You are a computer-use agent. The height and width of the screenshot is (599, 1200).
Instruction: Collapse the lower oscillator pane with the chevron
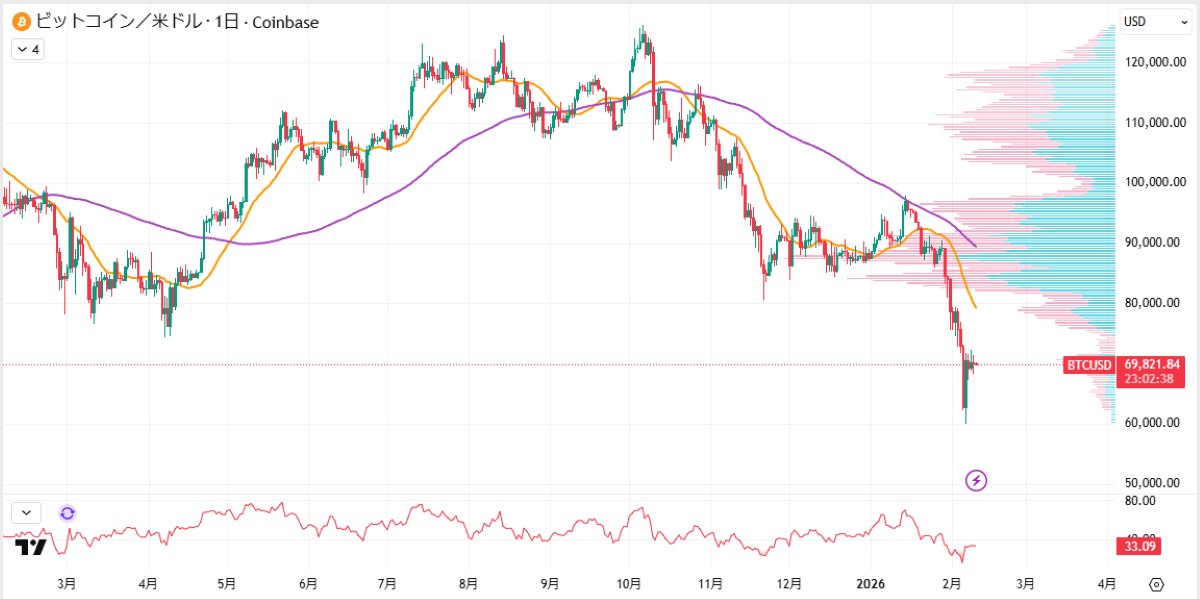[27, 513]
